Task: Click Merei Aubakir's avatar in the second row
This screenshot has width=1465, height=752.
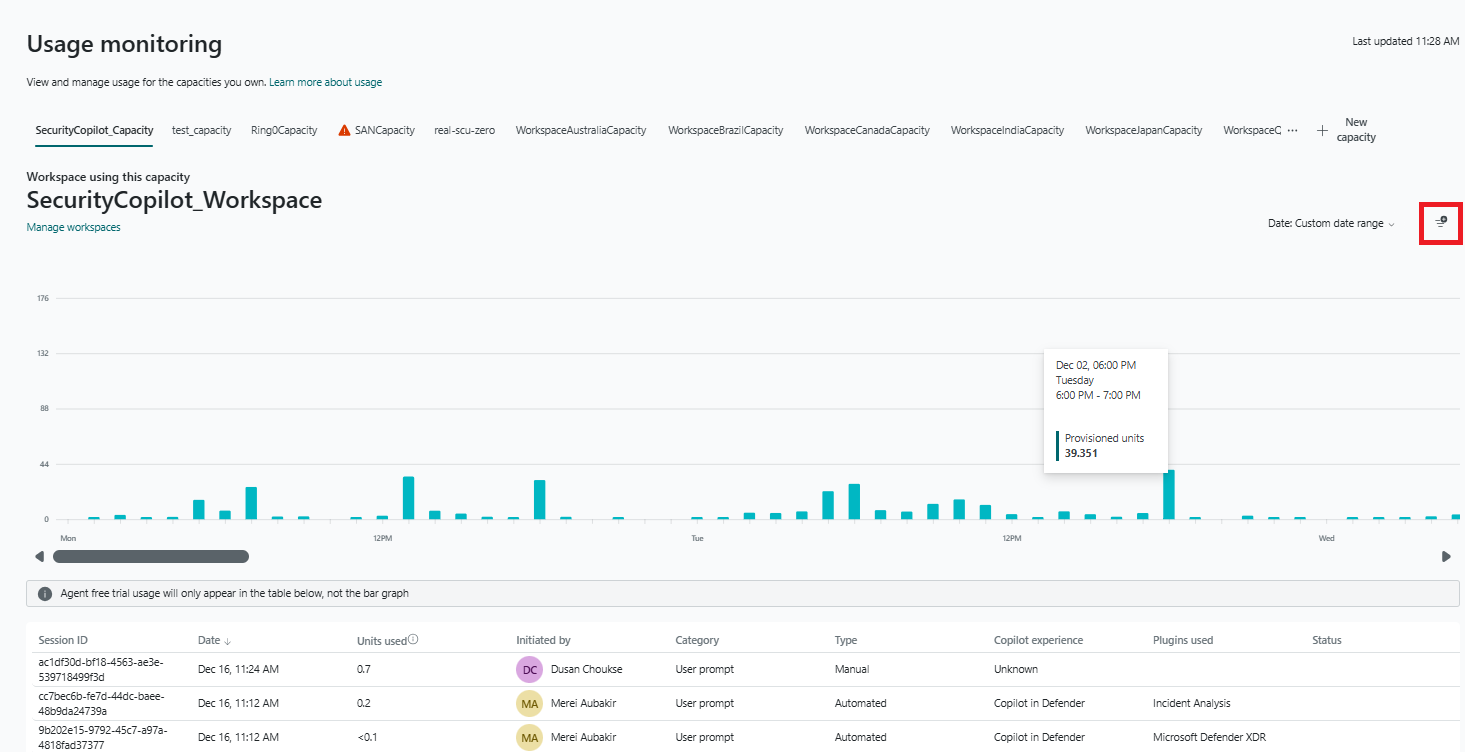Action: pyautogui.click(x=529, y=703)
